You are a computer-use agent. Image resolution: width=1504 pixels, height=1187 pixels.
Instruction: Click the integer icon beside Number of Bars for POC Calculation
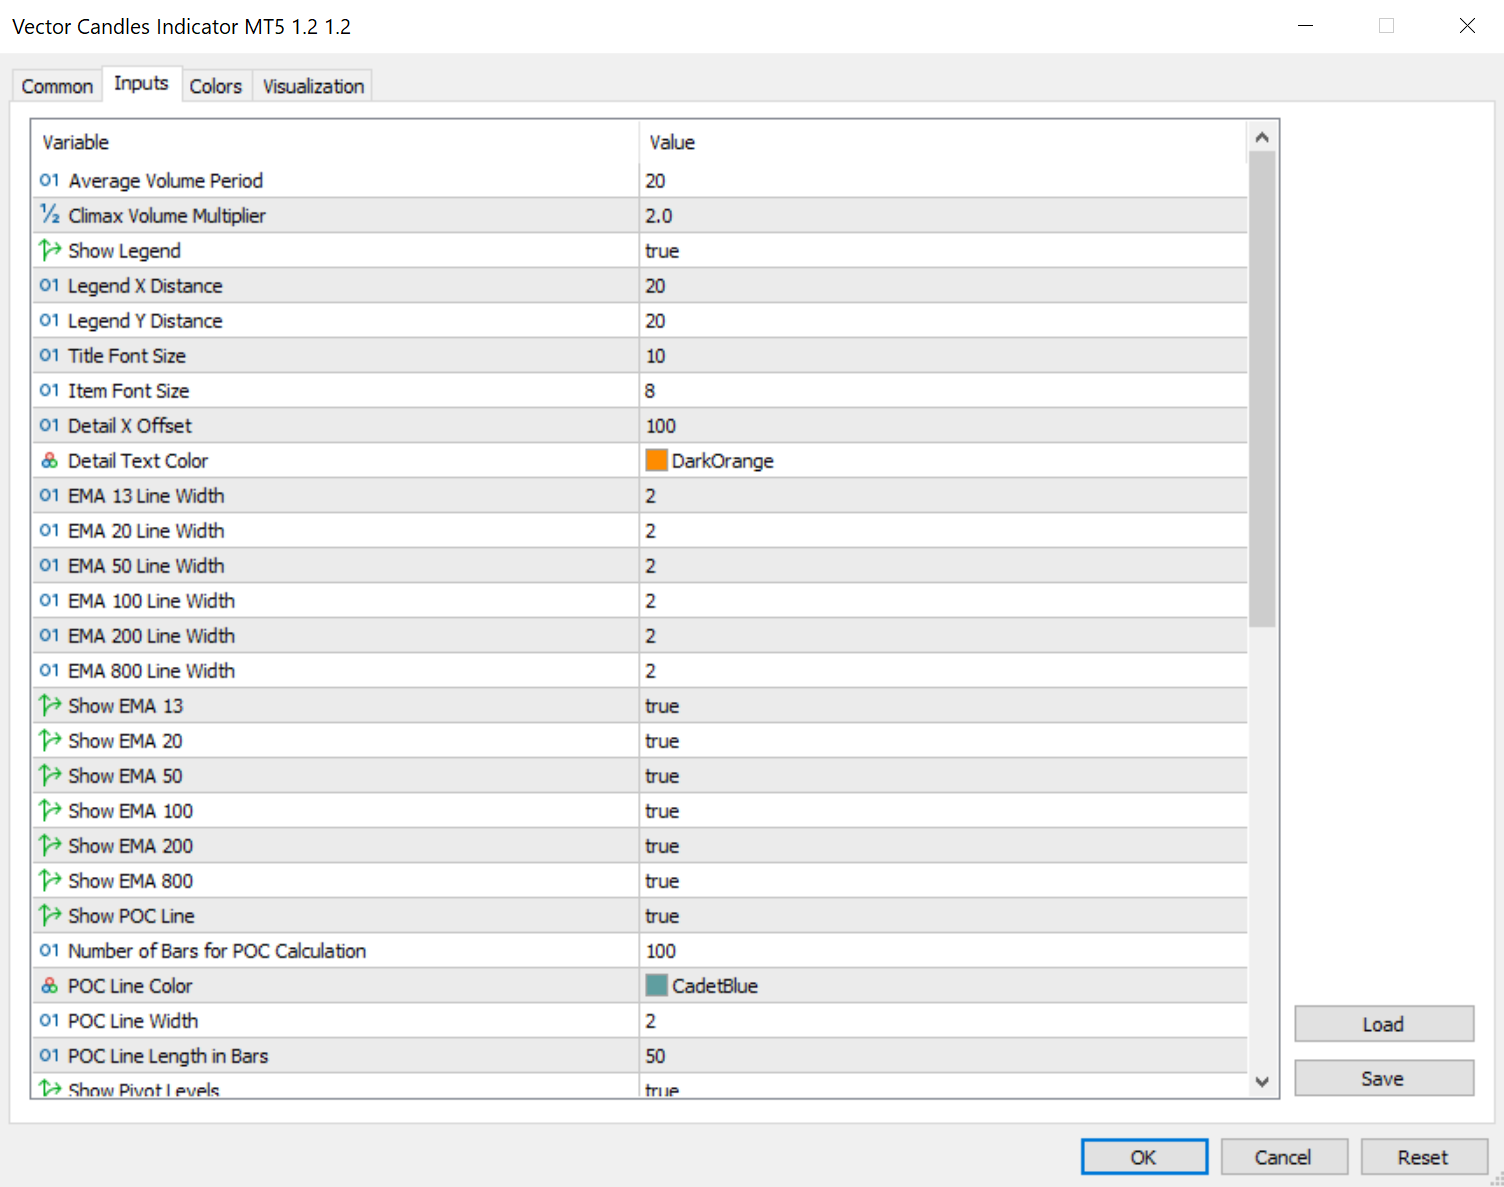point(49,951)
